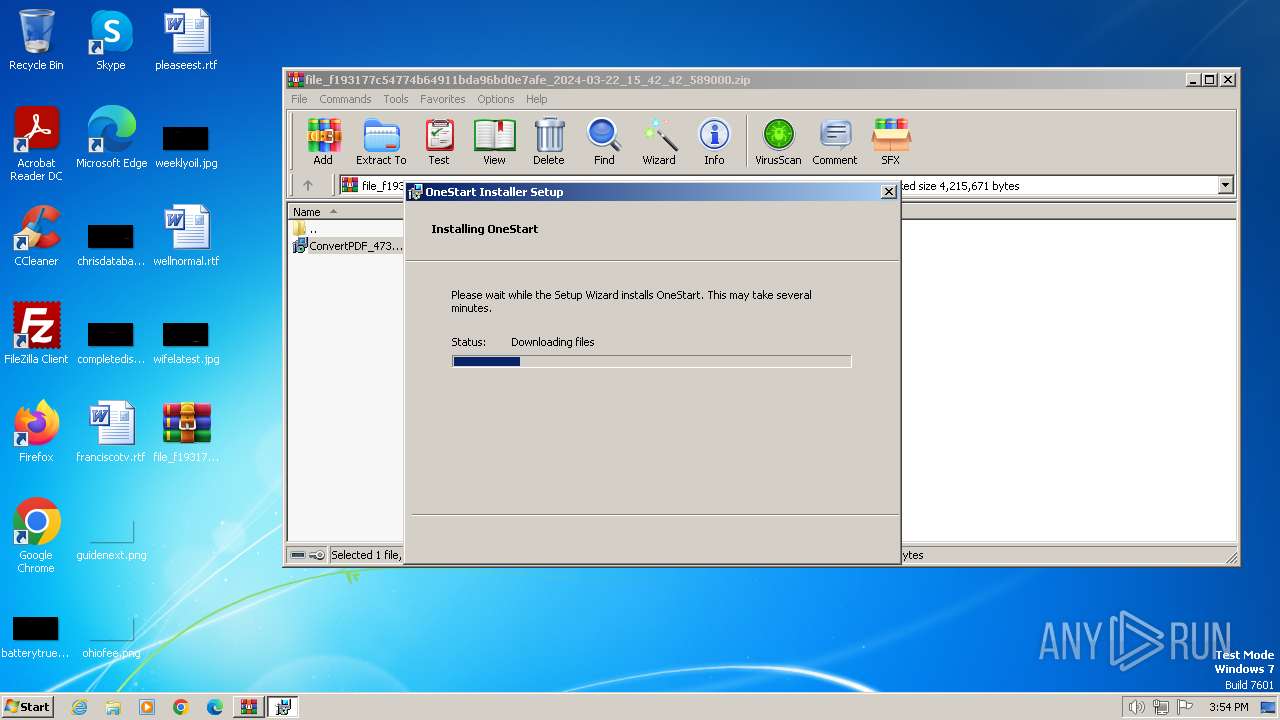1280x720 pixels.
Task: Select pleaseest.rtf desktop file
Action: pos(186,40)
